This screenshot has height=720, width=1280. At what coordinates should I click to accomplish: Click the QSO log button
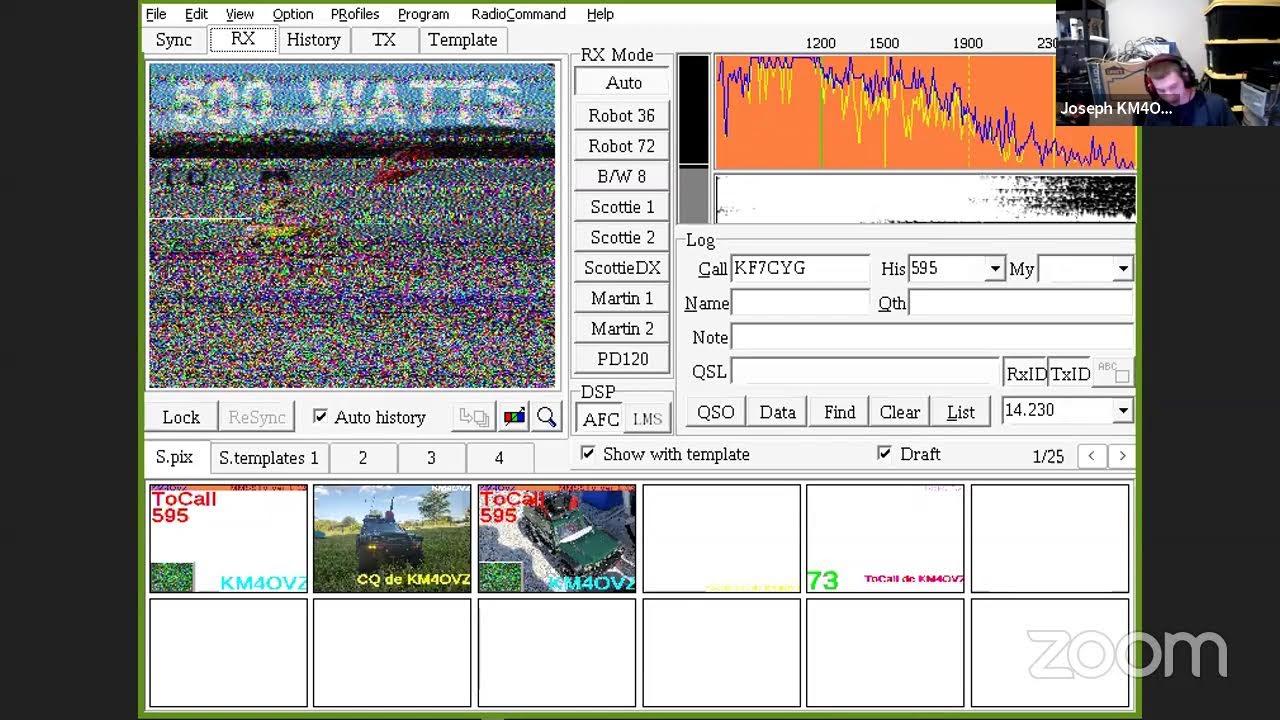click(715, 412)
